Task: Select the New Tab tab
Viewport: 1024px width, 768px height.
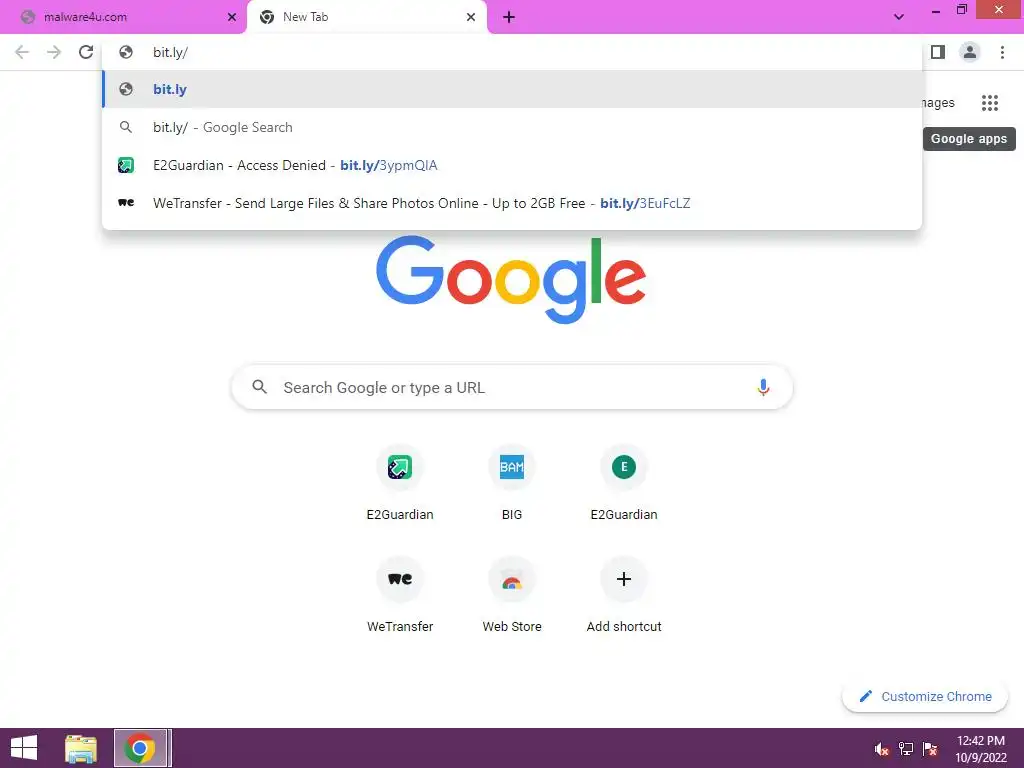Action: [367, 18]
